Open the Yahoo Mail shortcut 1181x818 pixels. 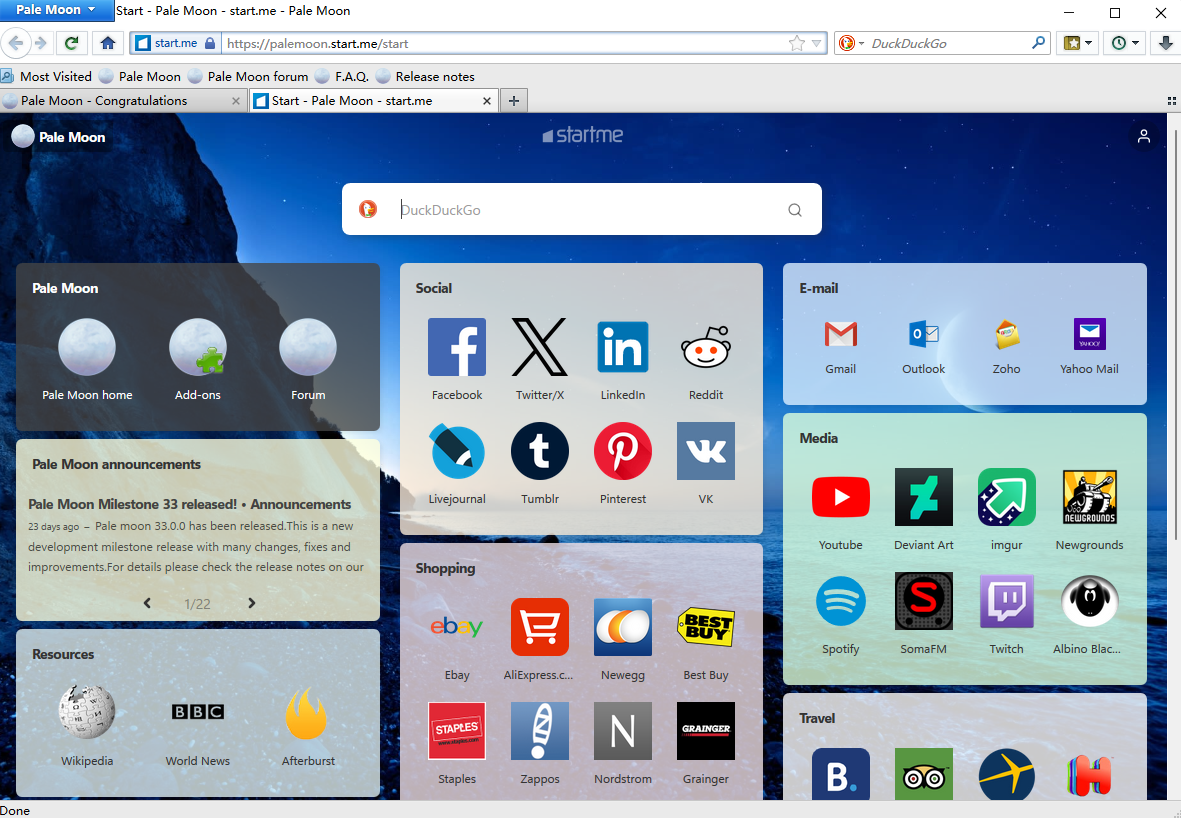pos(1089,334)
